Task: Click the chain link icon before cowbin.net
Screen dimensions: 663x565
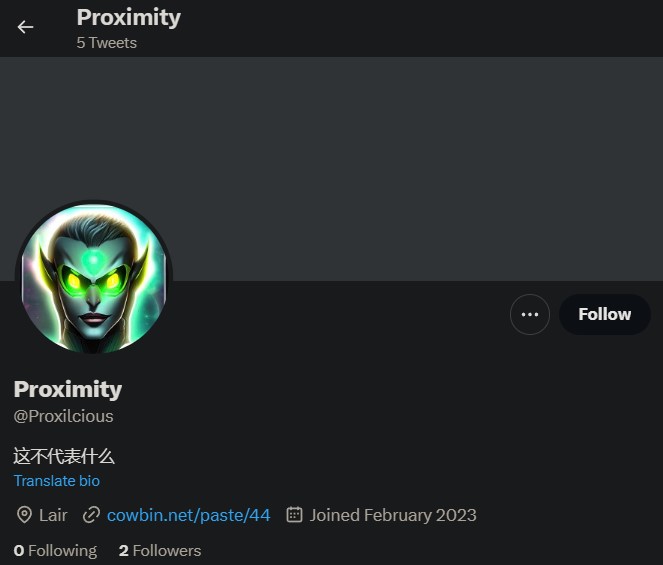Action: click(x=92, y=515)
